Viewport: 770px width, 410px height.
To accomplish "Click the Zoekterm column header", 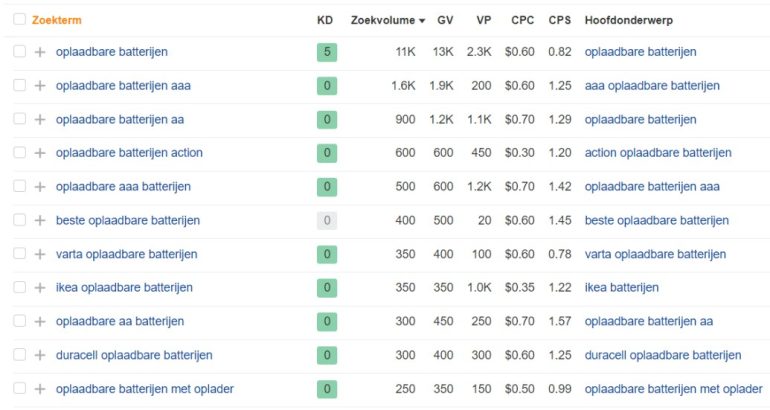I will click(57, 20).
